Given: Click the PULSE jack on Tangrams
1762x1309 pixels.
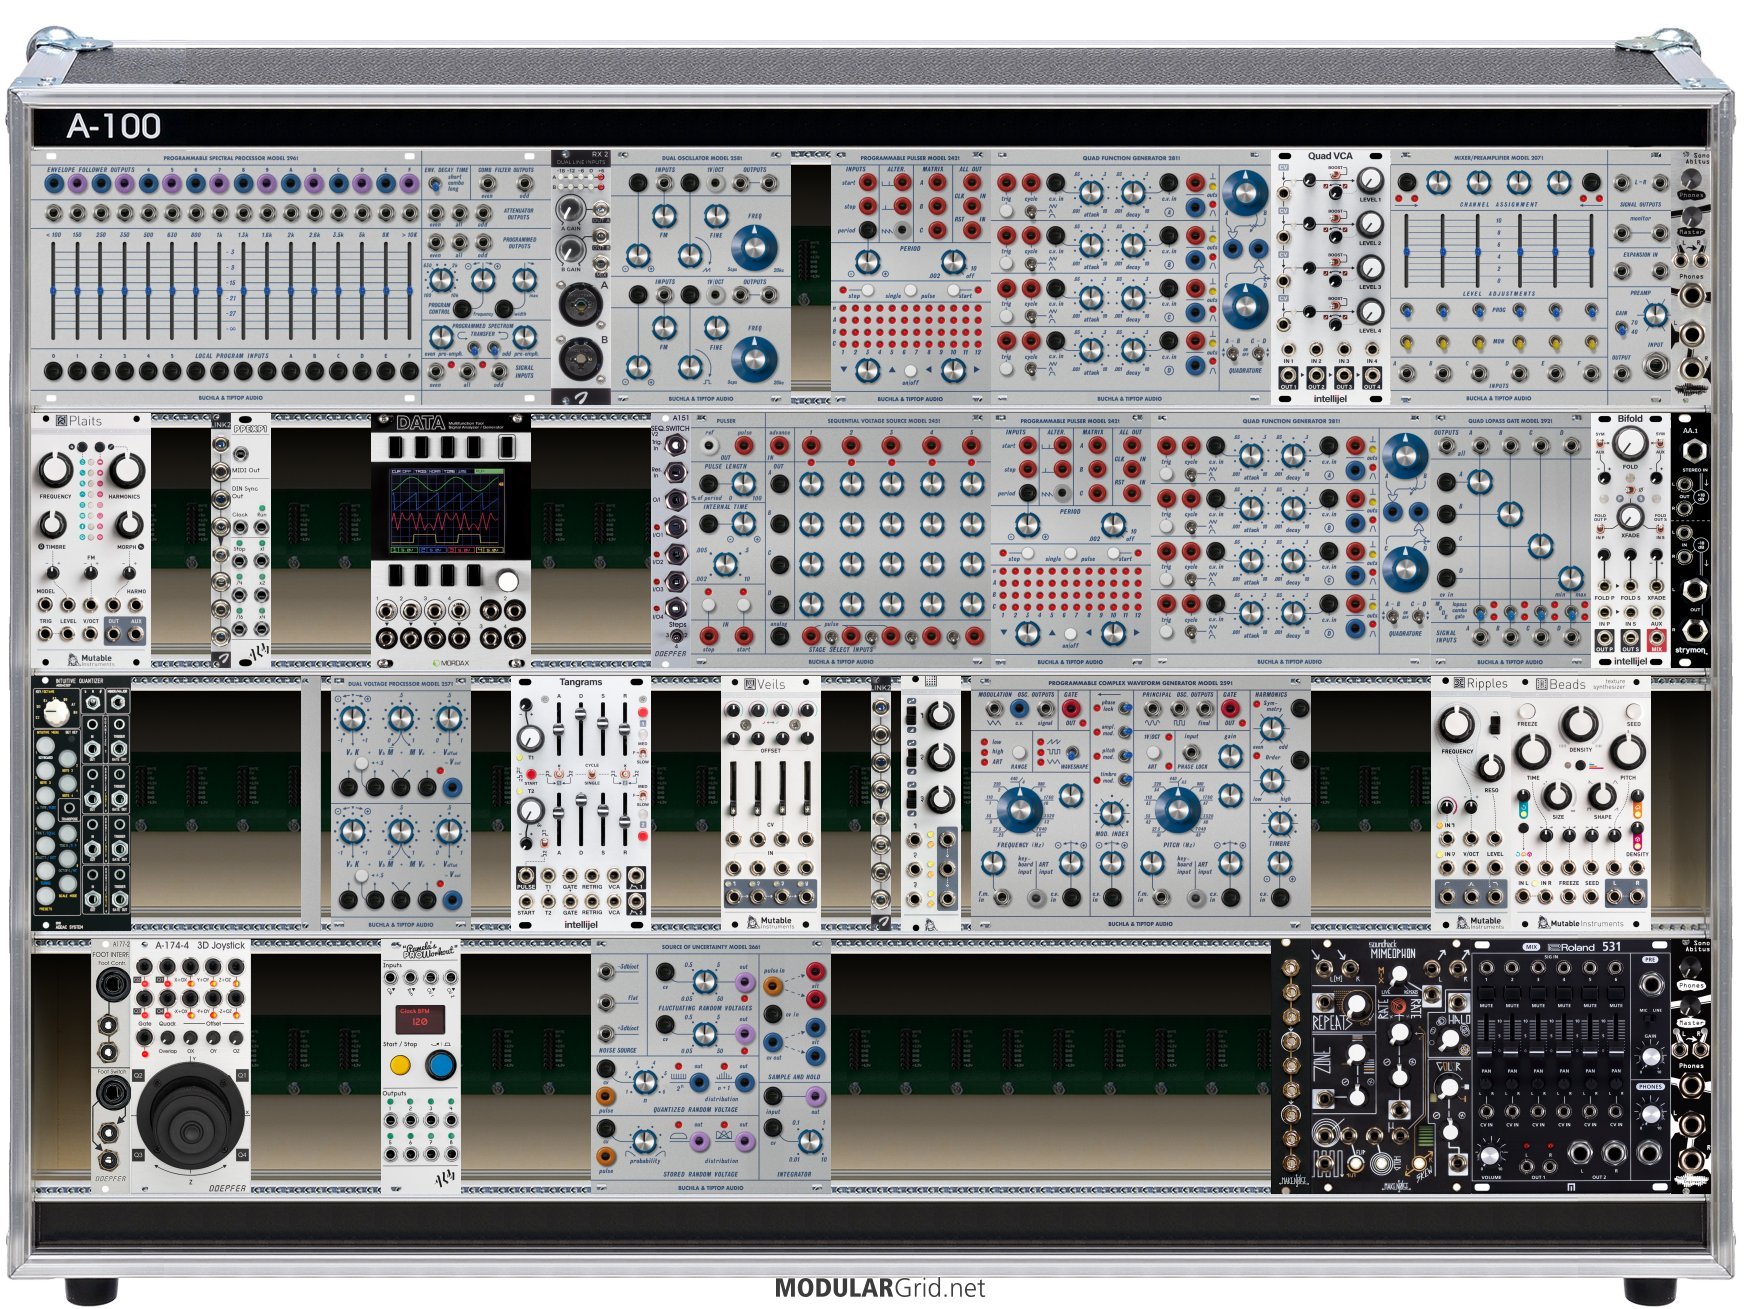Looking at the screenshot, I should point(526,875).
